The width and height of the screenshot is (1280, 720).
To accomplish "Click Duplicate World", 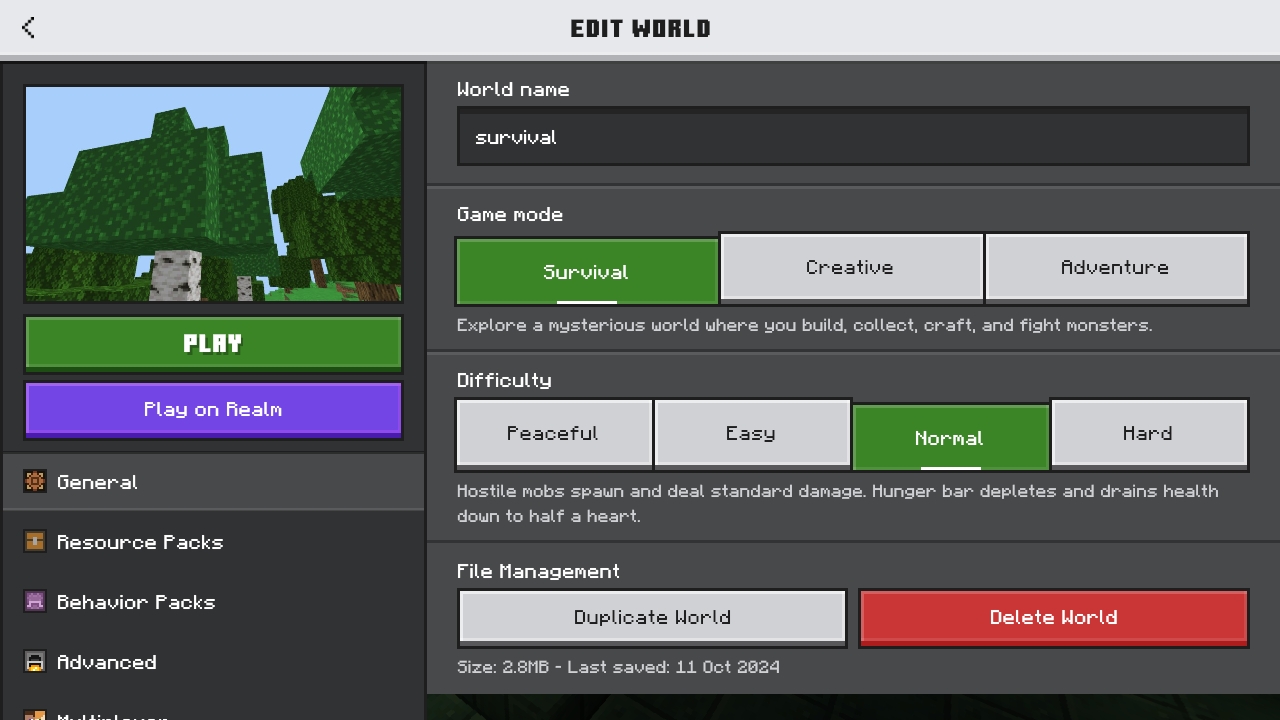I will click(x=652, y=617).
